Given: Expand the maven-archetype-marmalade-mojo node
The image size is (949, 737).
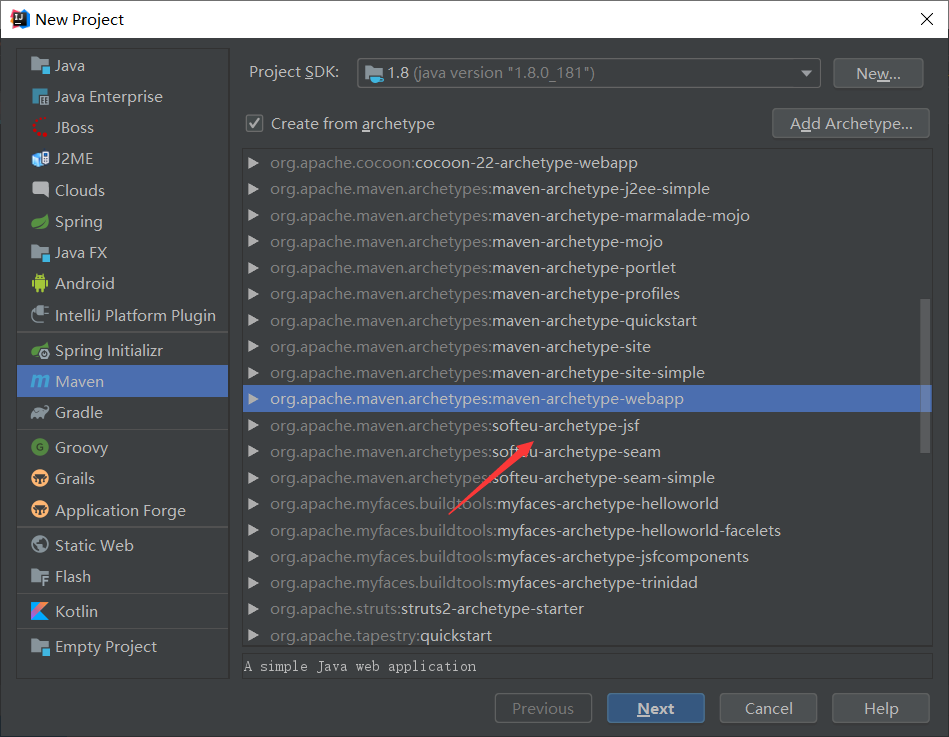Looking at the screenshot, I should 254,215.
